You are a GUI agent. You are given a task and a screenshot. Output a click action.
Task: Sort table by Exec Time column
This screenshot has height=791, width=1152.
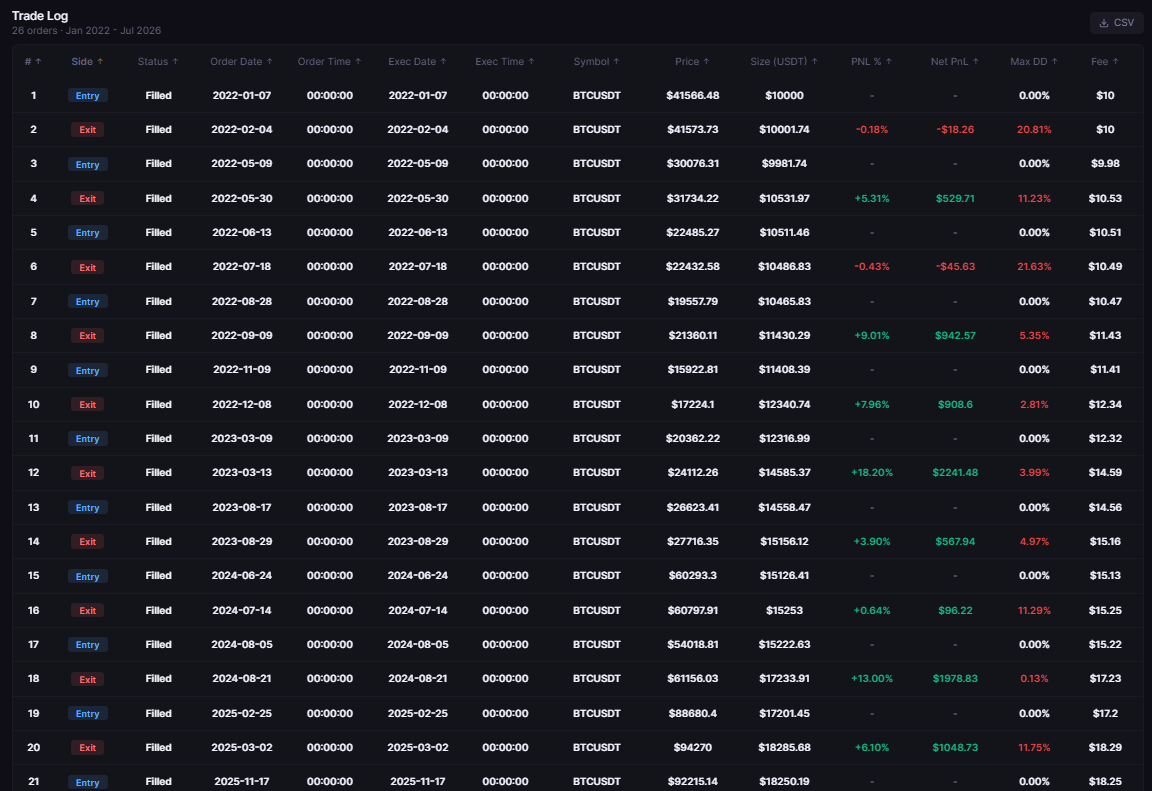click(505, 62)
